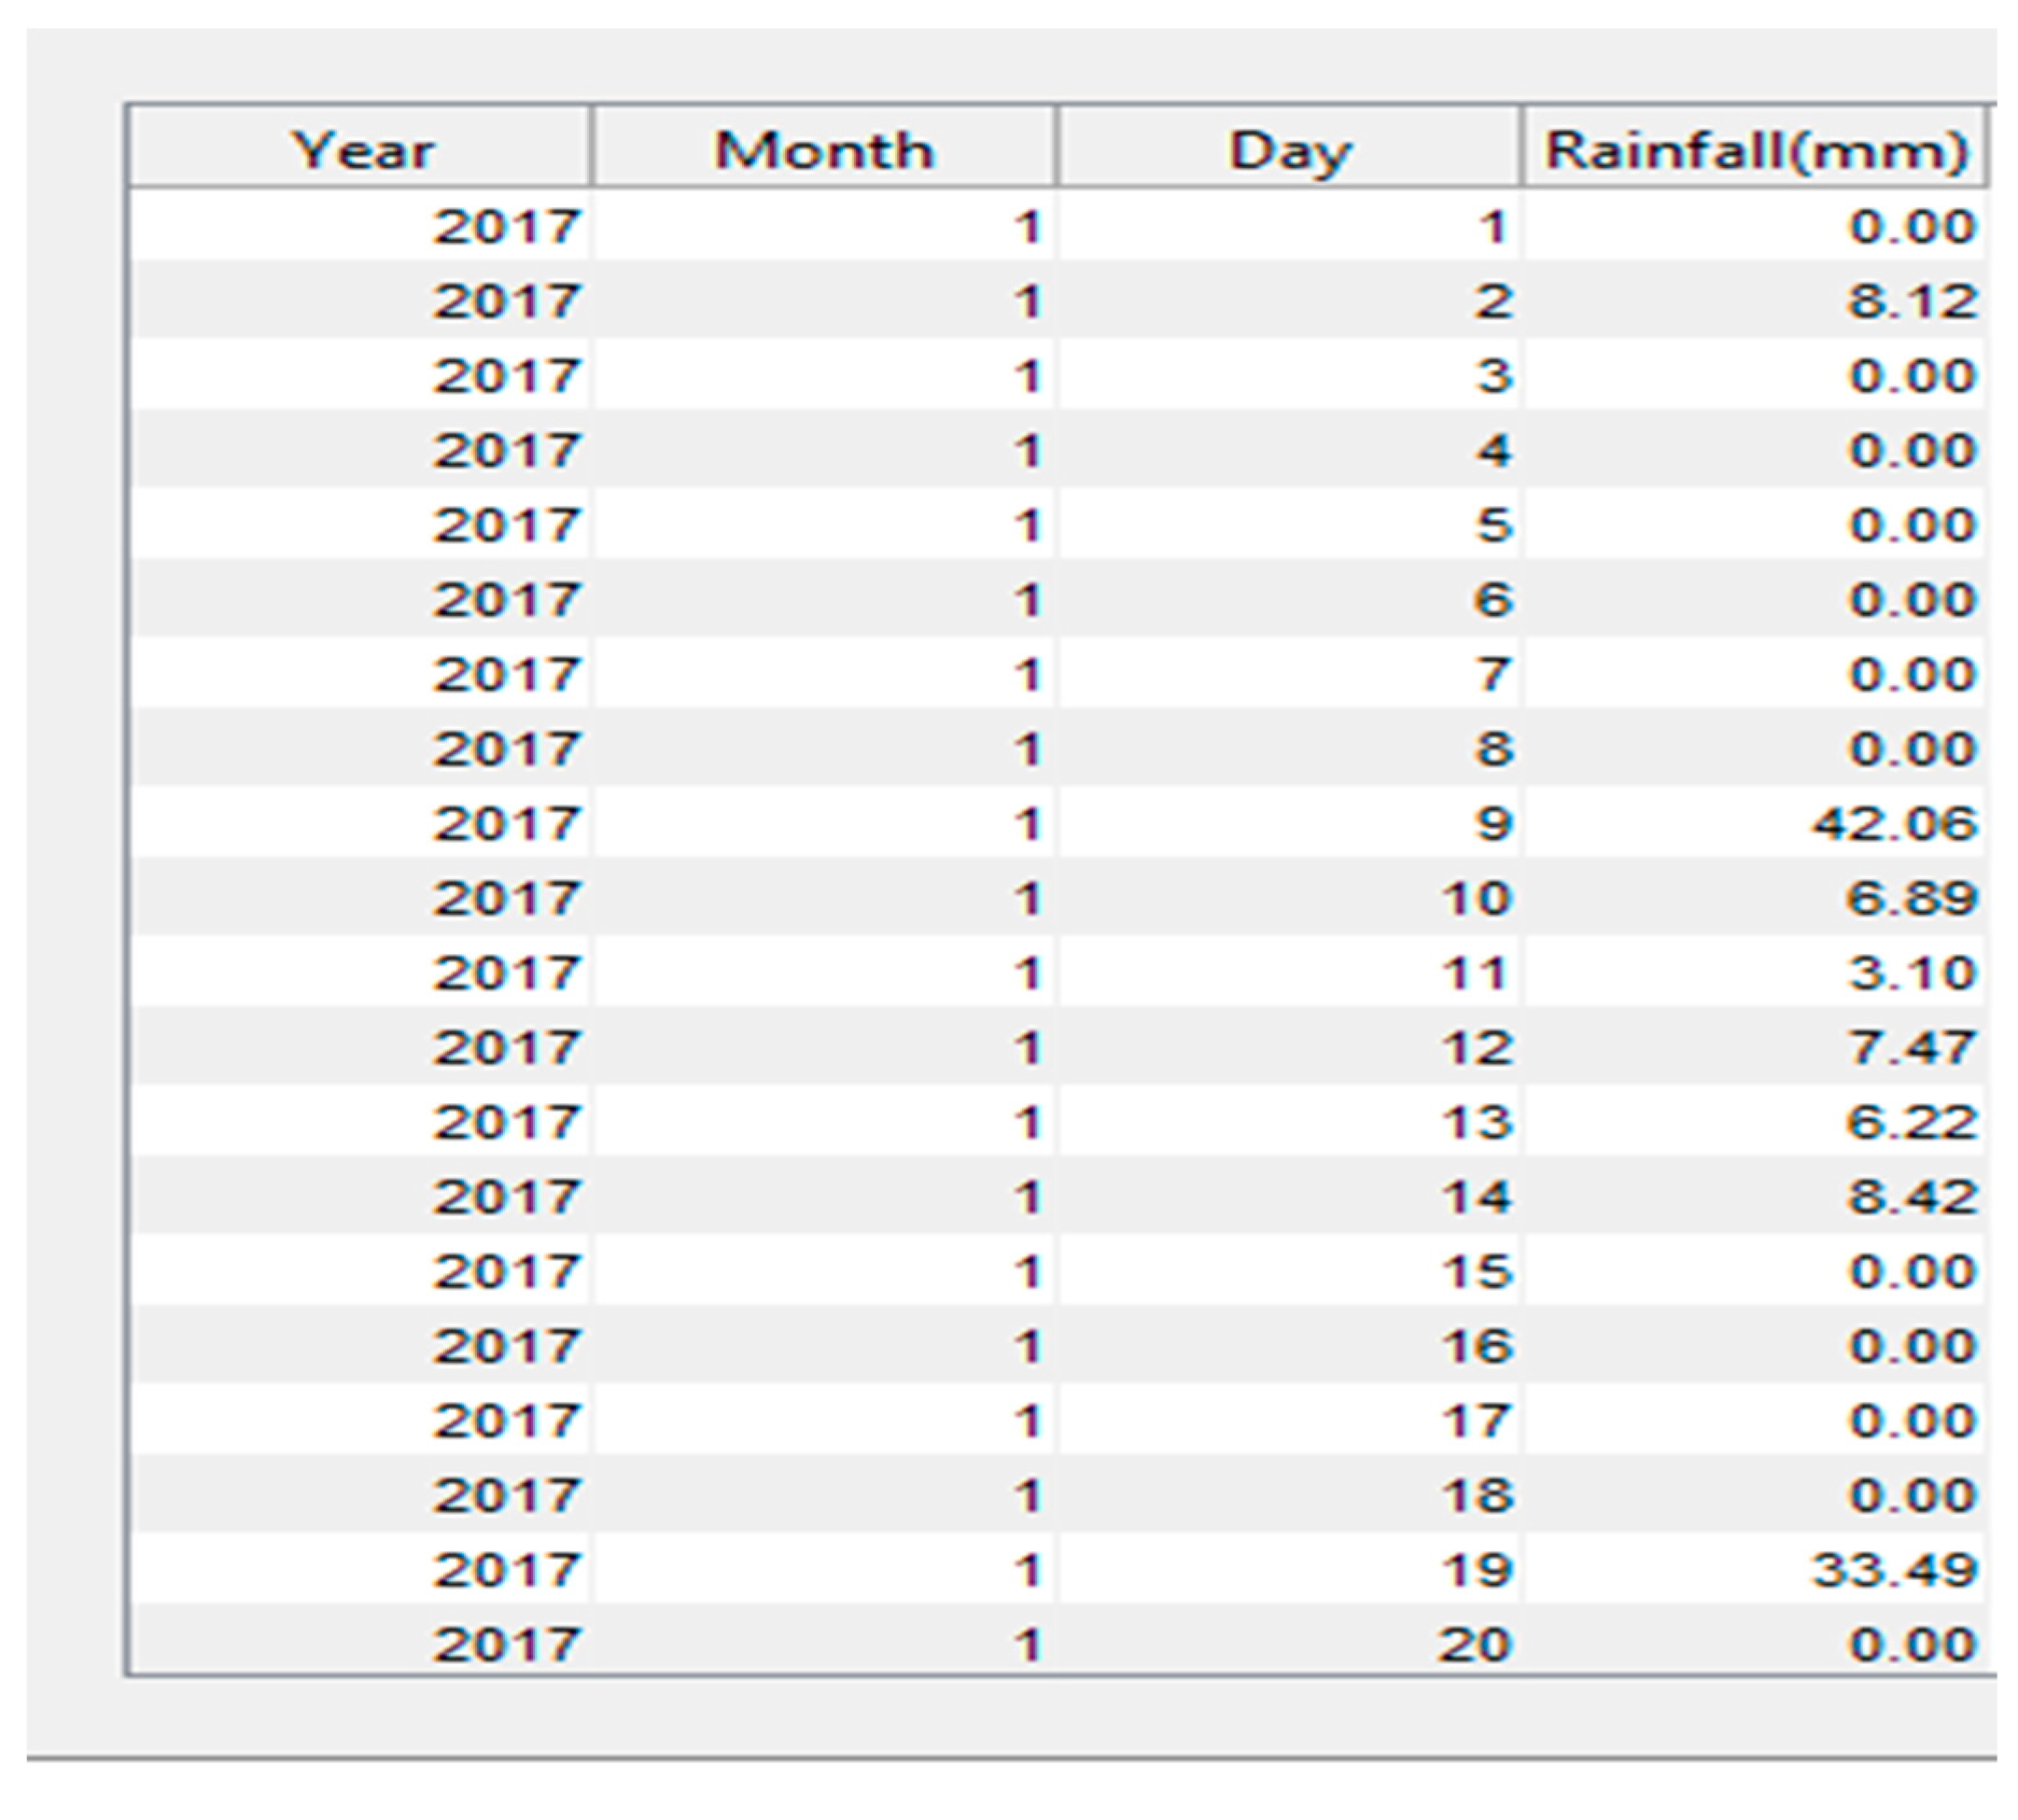This screenshot has height=1820, width=2018.
Task: Click the 3.10 rainfall cell
Action: tap(1755, 972)
